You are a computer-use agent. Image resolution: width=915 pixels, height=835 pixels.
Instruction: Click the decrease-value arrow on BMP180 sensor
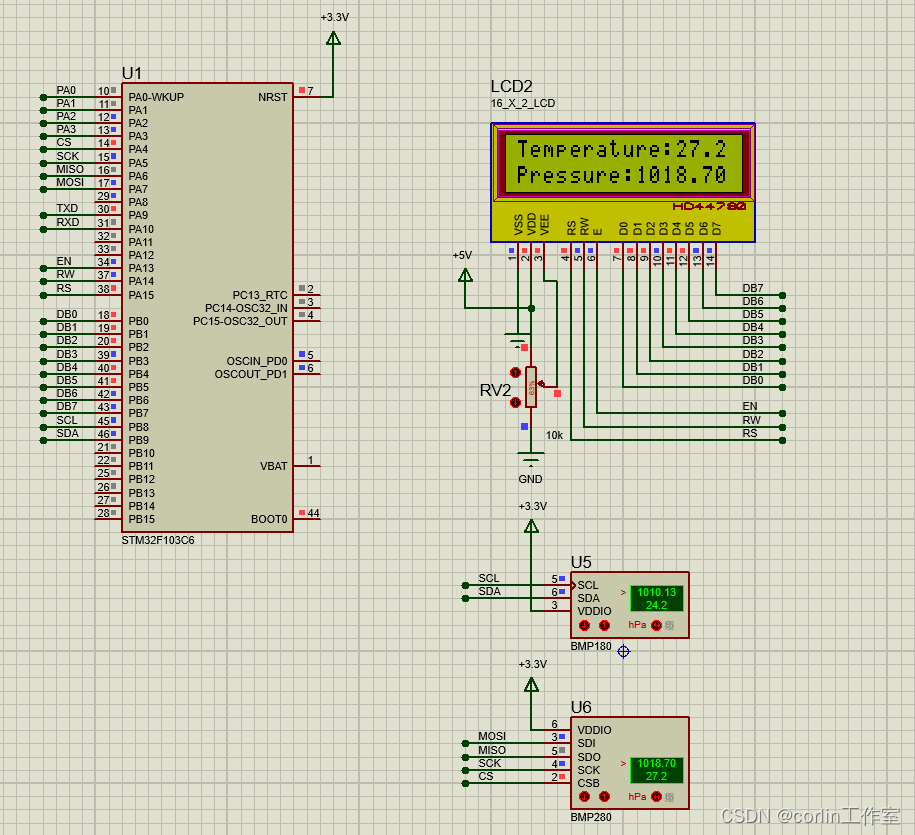[584, 625]
